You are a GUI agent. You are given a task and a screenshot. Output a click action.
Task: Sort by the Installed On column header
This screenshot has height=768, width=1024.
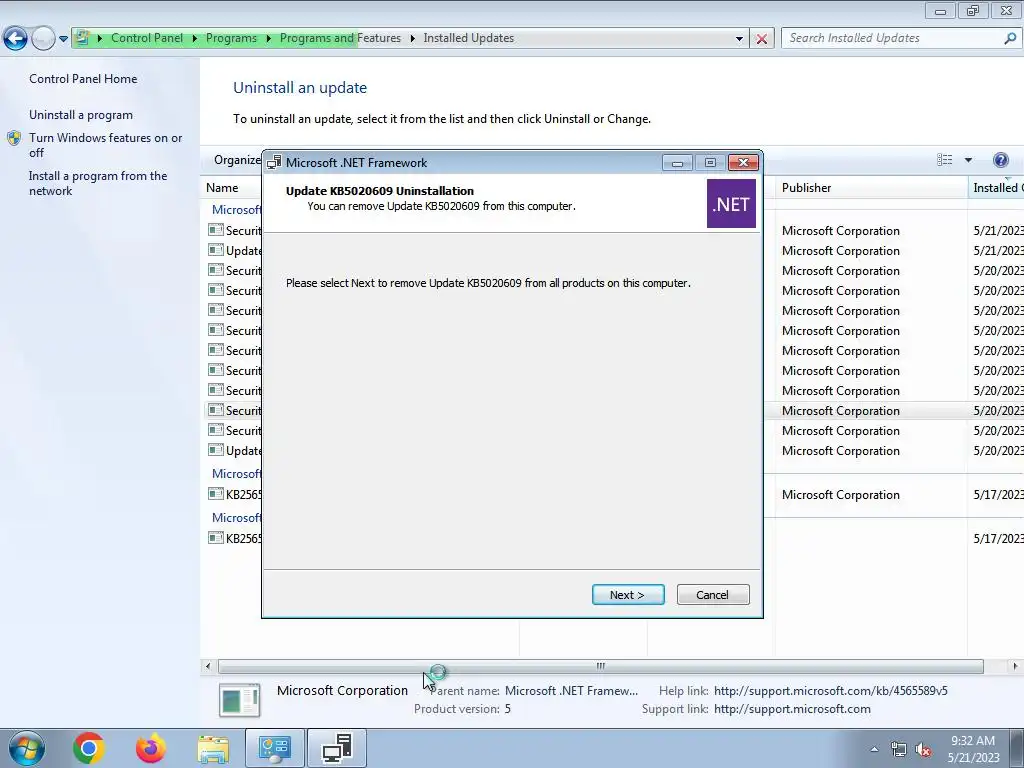(x=998, y=187)
